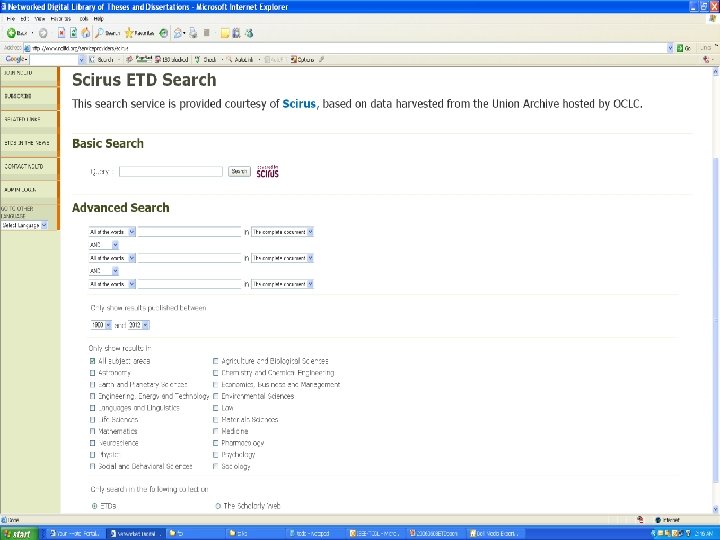The height and width of the screenshot is (540, 720).
Task: Open the Search magnifier tool
Action: pos(107,33)
